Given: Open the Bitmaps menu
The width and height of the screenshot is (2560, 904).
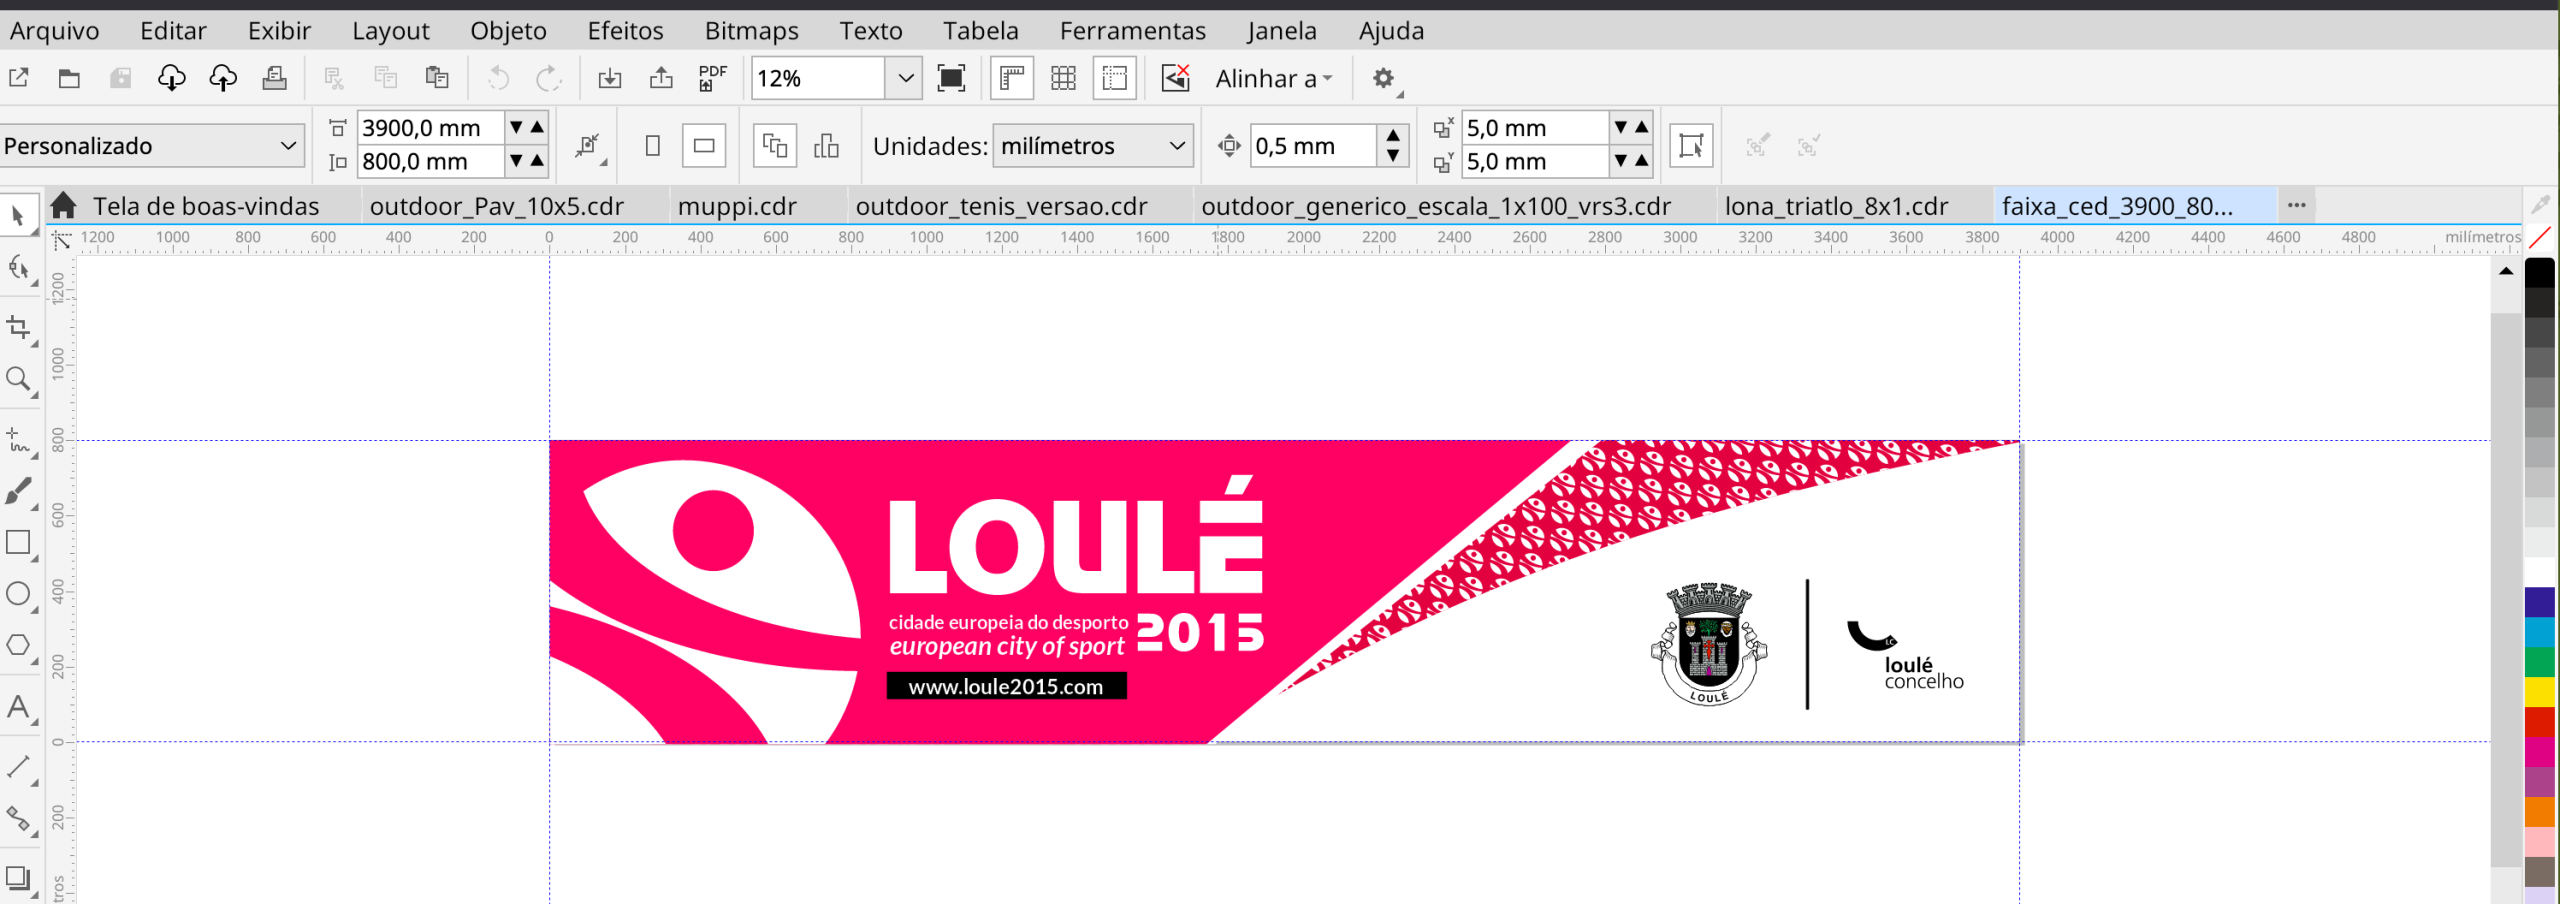Looking at the screenshot, I should [750, 30].
